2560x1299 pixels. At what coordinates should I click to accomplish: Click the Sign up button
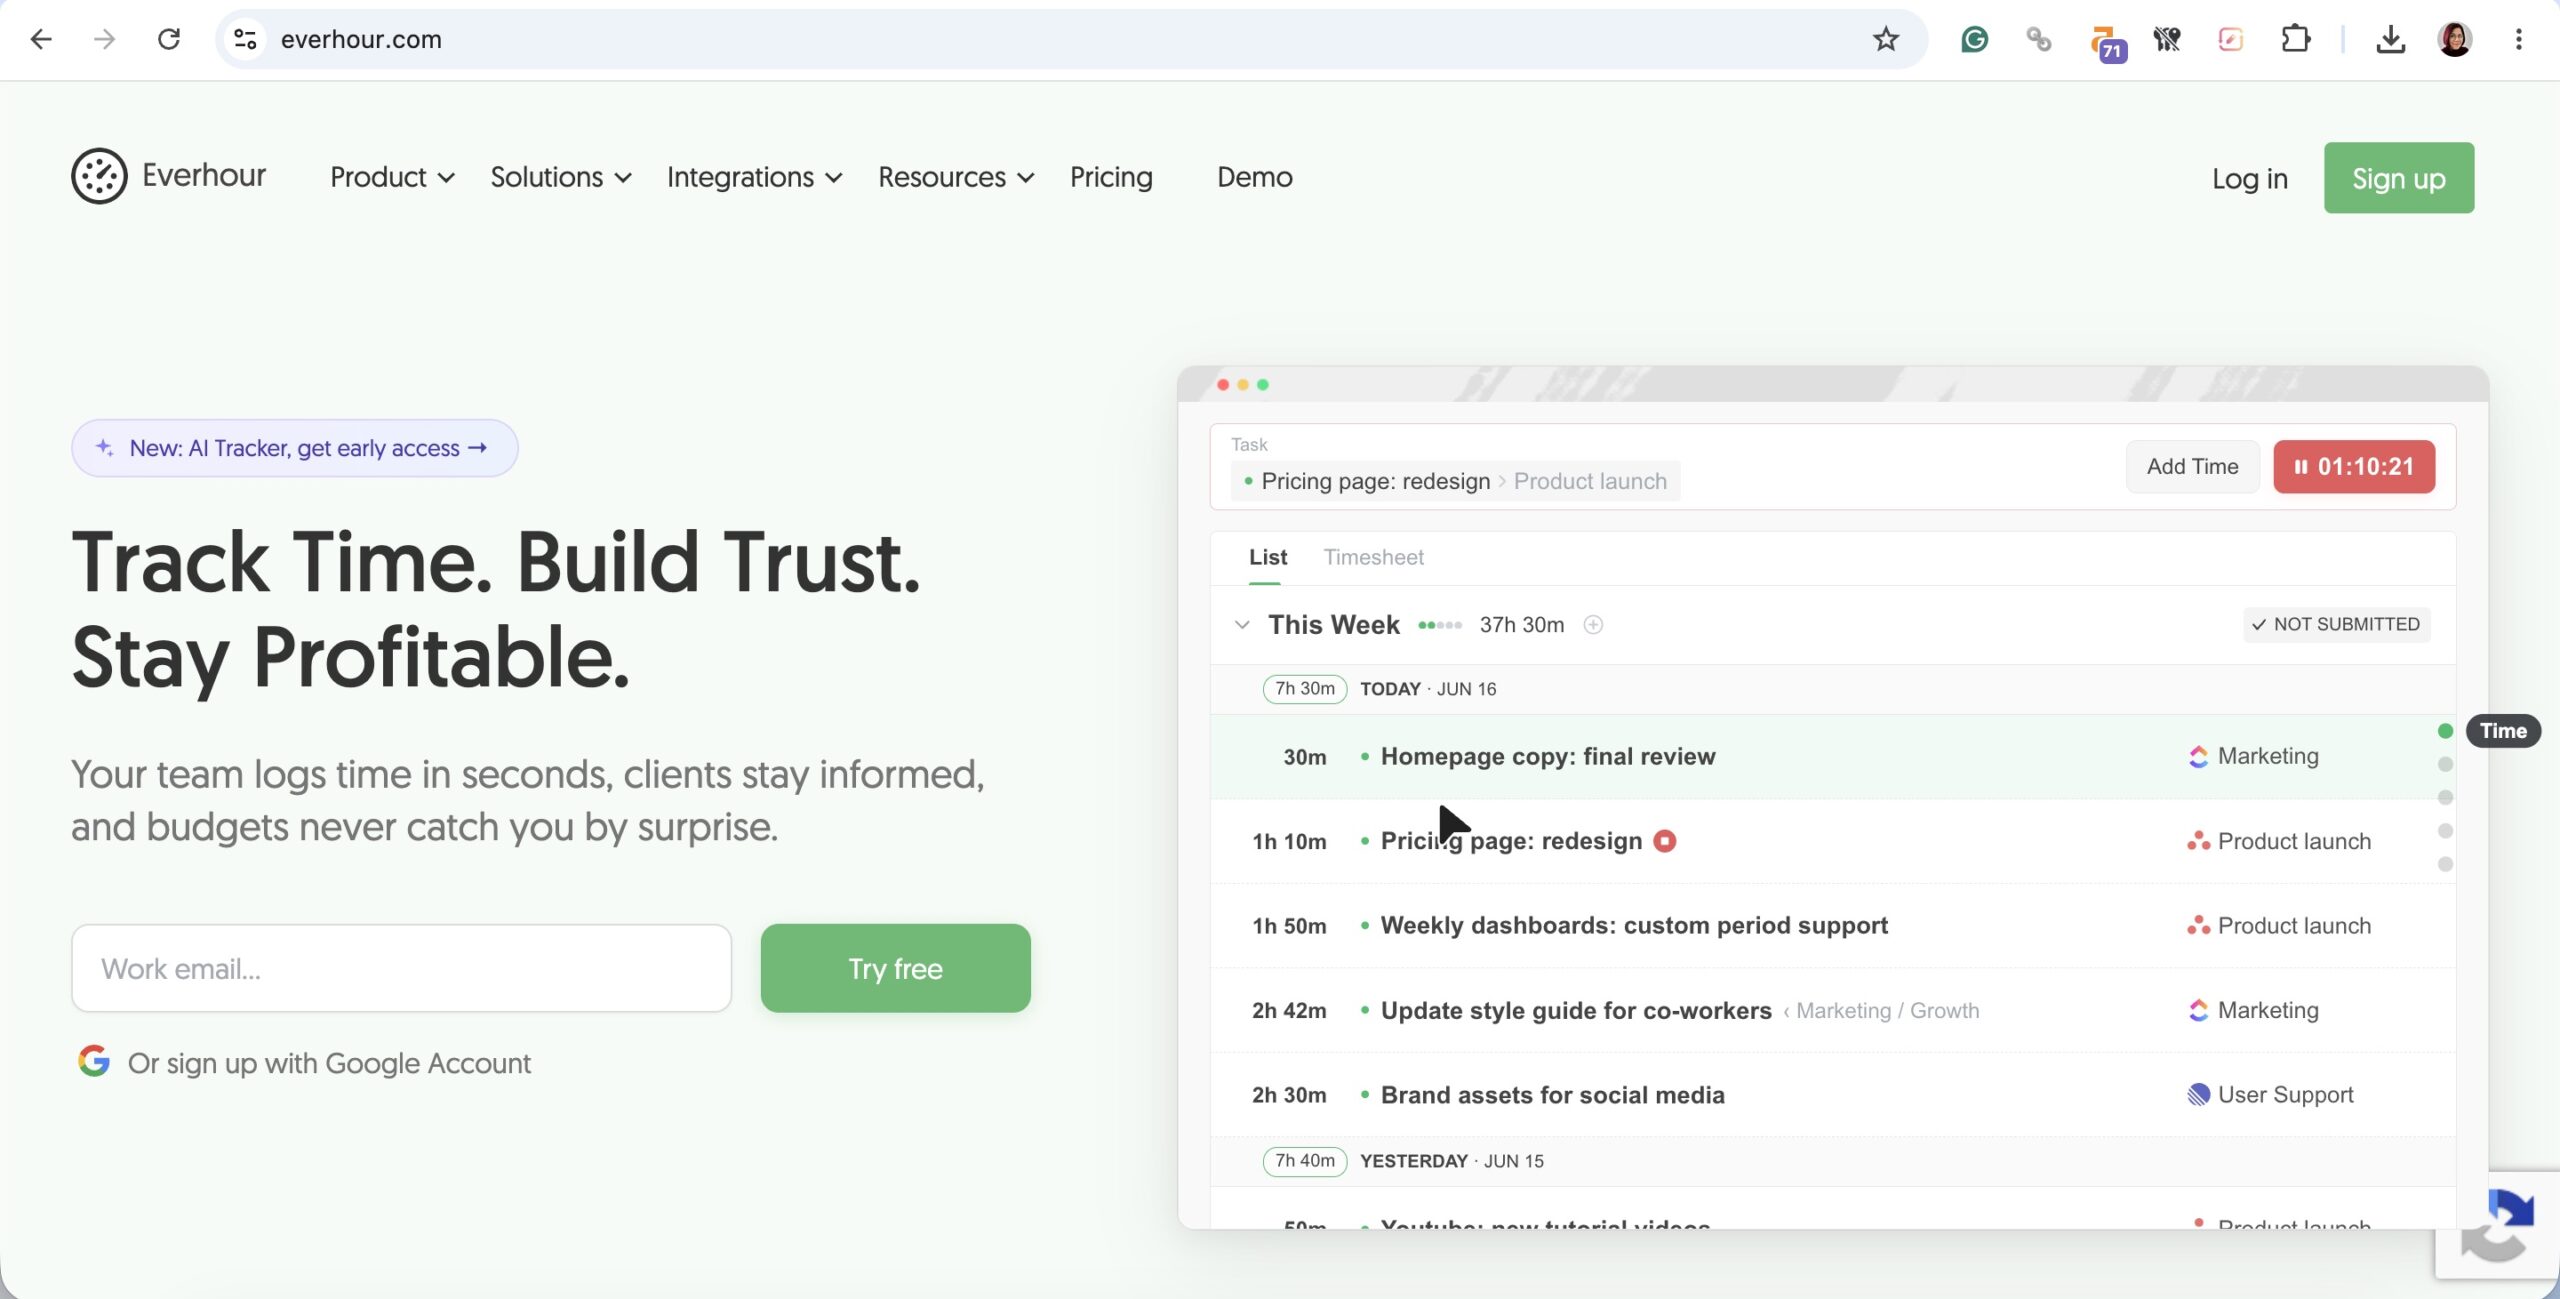click(x=2398, y=178)
